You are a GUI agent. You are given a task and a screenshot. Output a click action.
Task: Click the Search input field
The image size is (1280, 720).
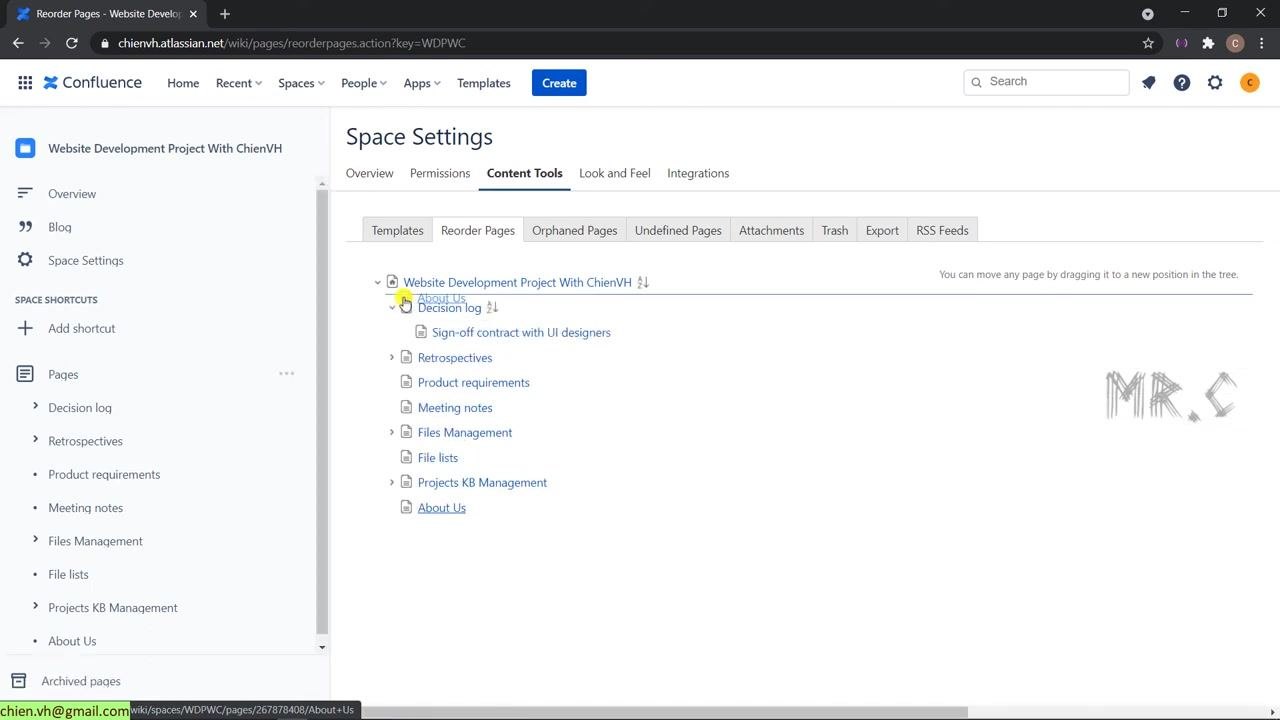[1047, 82]
